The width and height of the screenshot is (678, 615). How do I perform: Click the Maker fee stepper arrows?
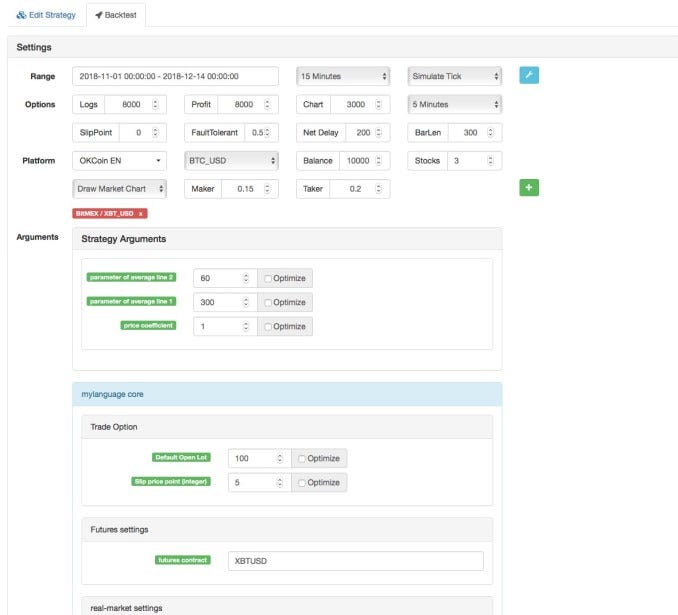pos(267,189)
